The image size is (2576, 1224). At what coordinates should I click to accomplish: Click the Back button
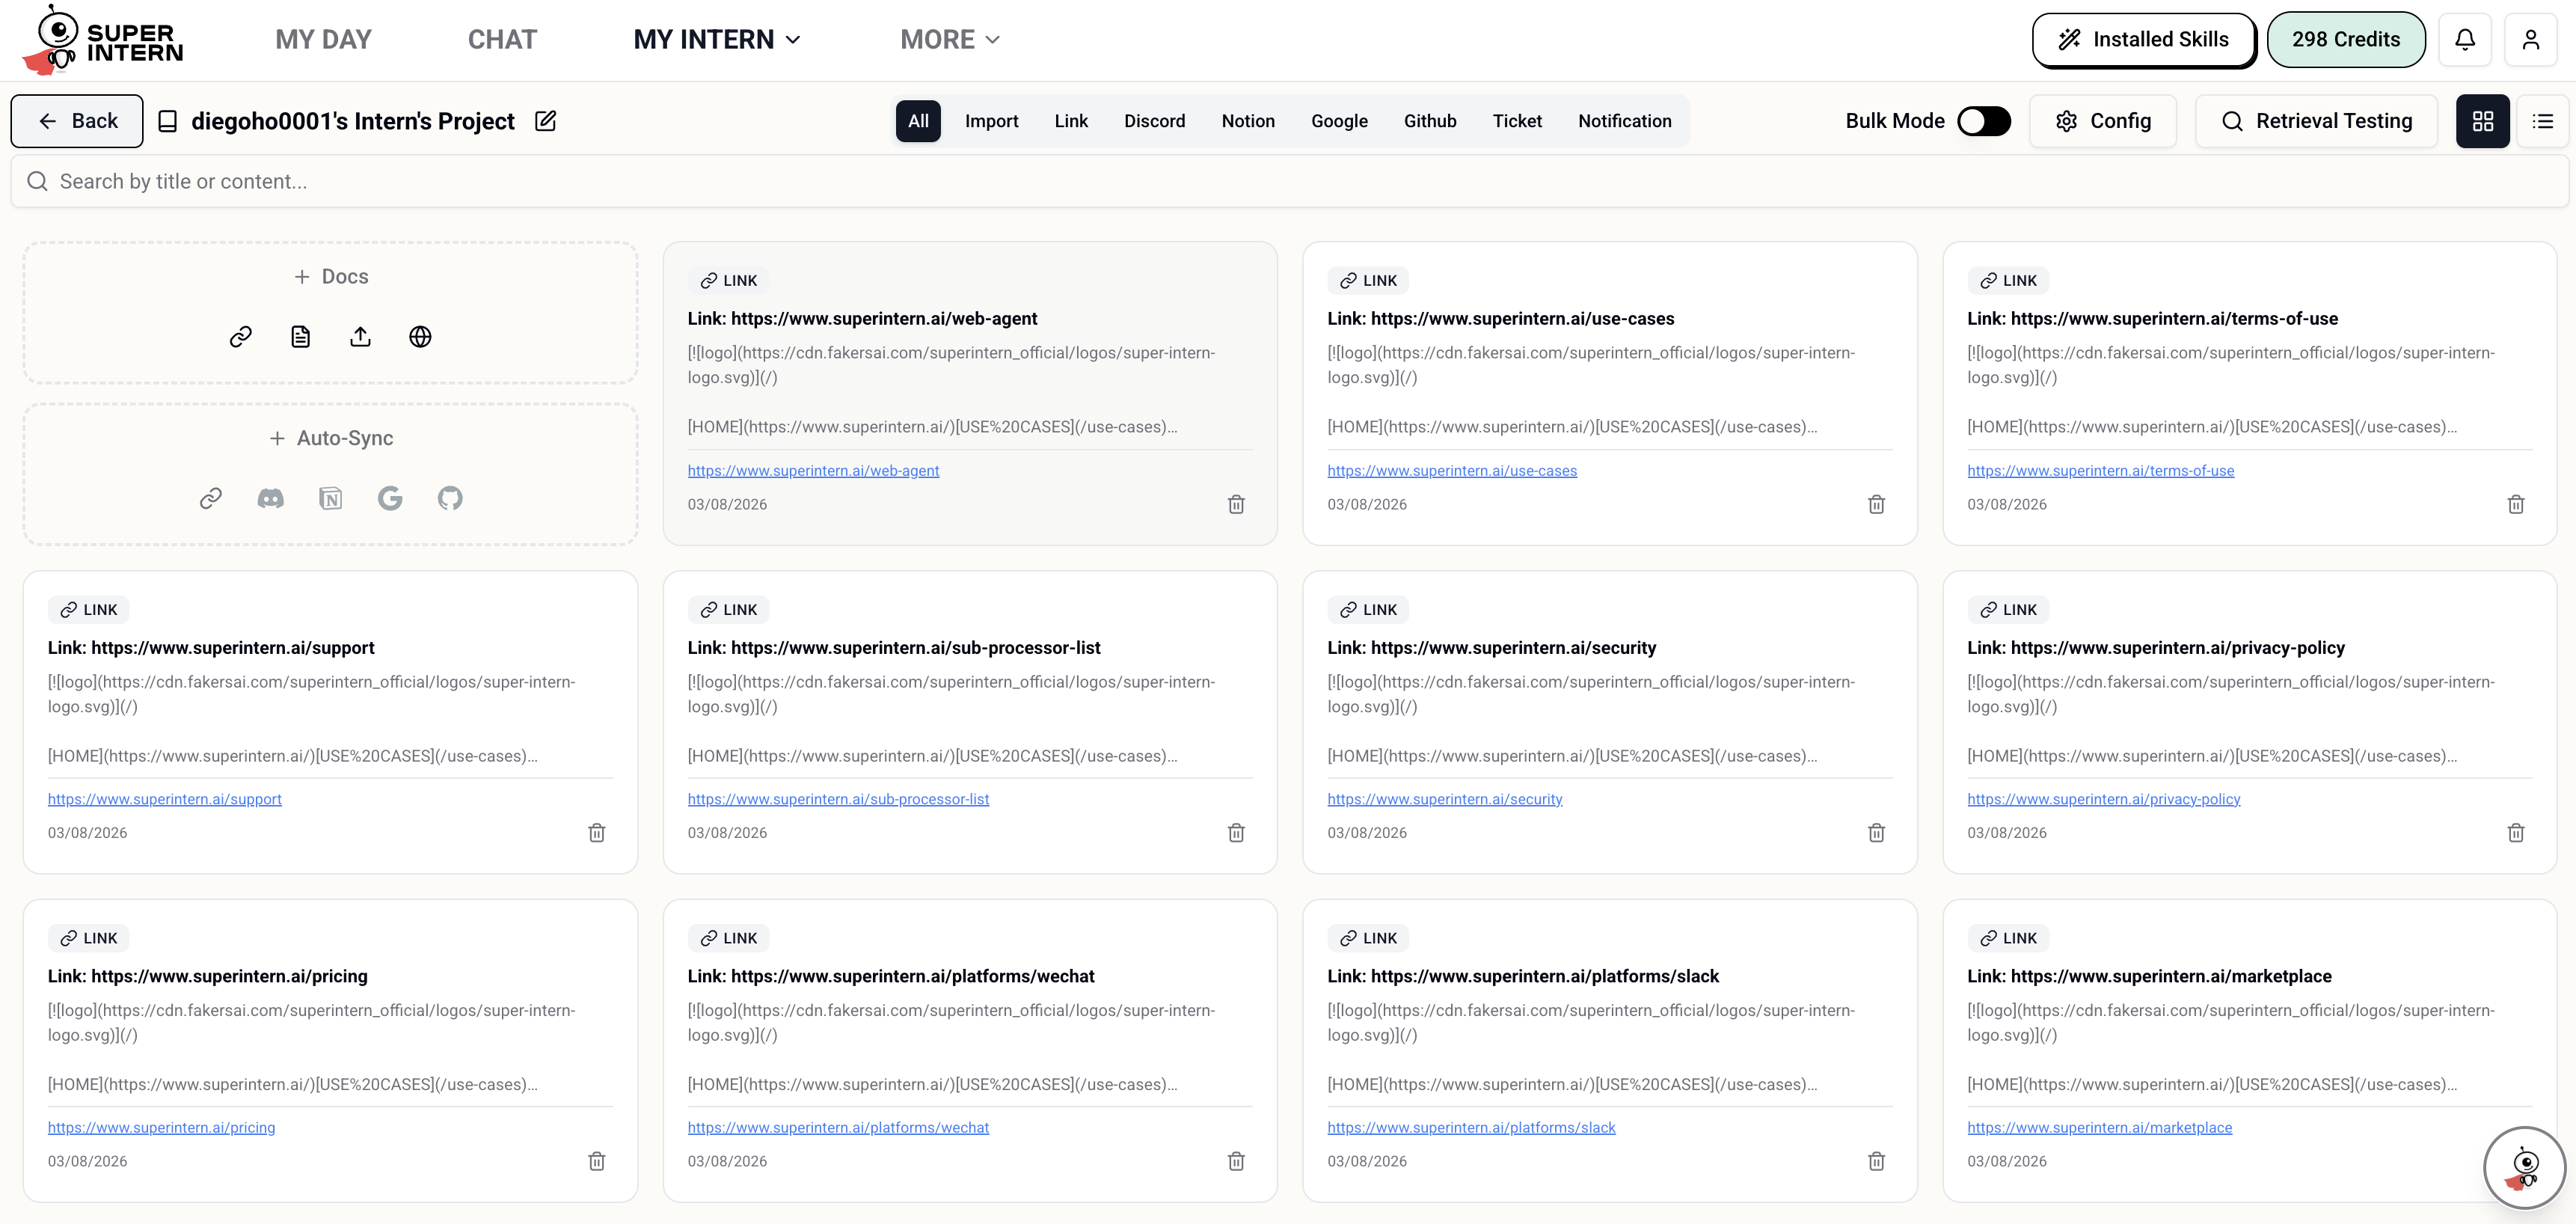click(x=77, y=121)
